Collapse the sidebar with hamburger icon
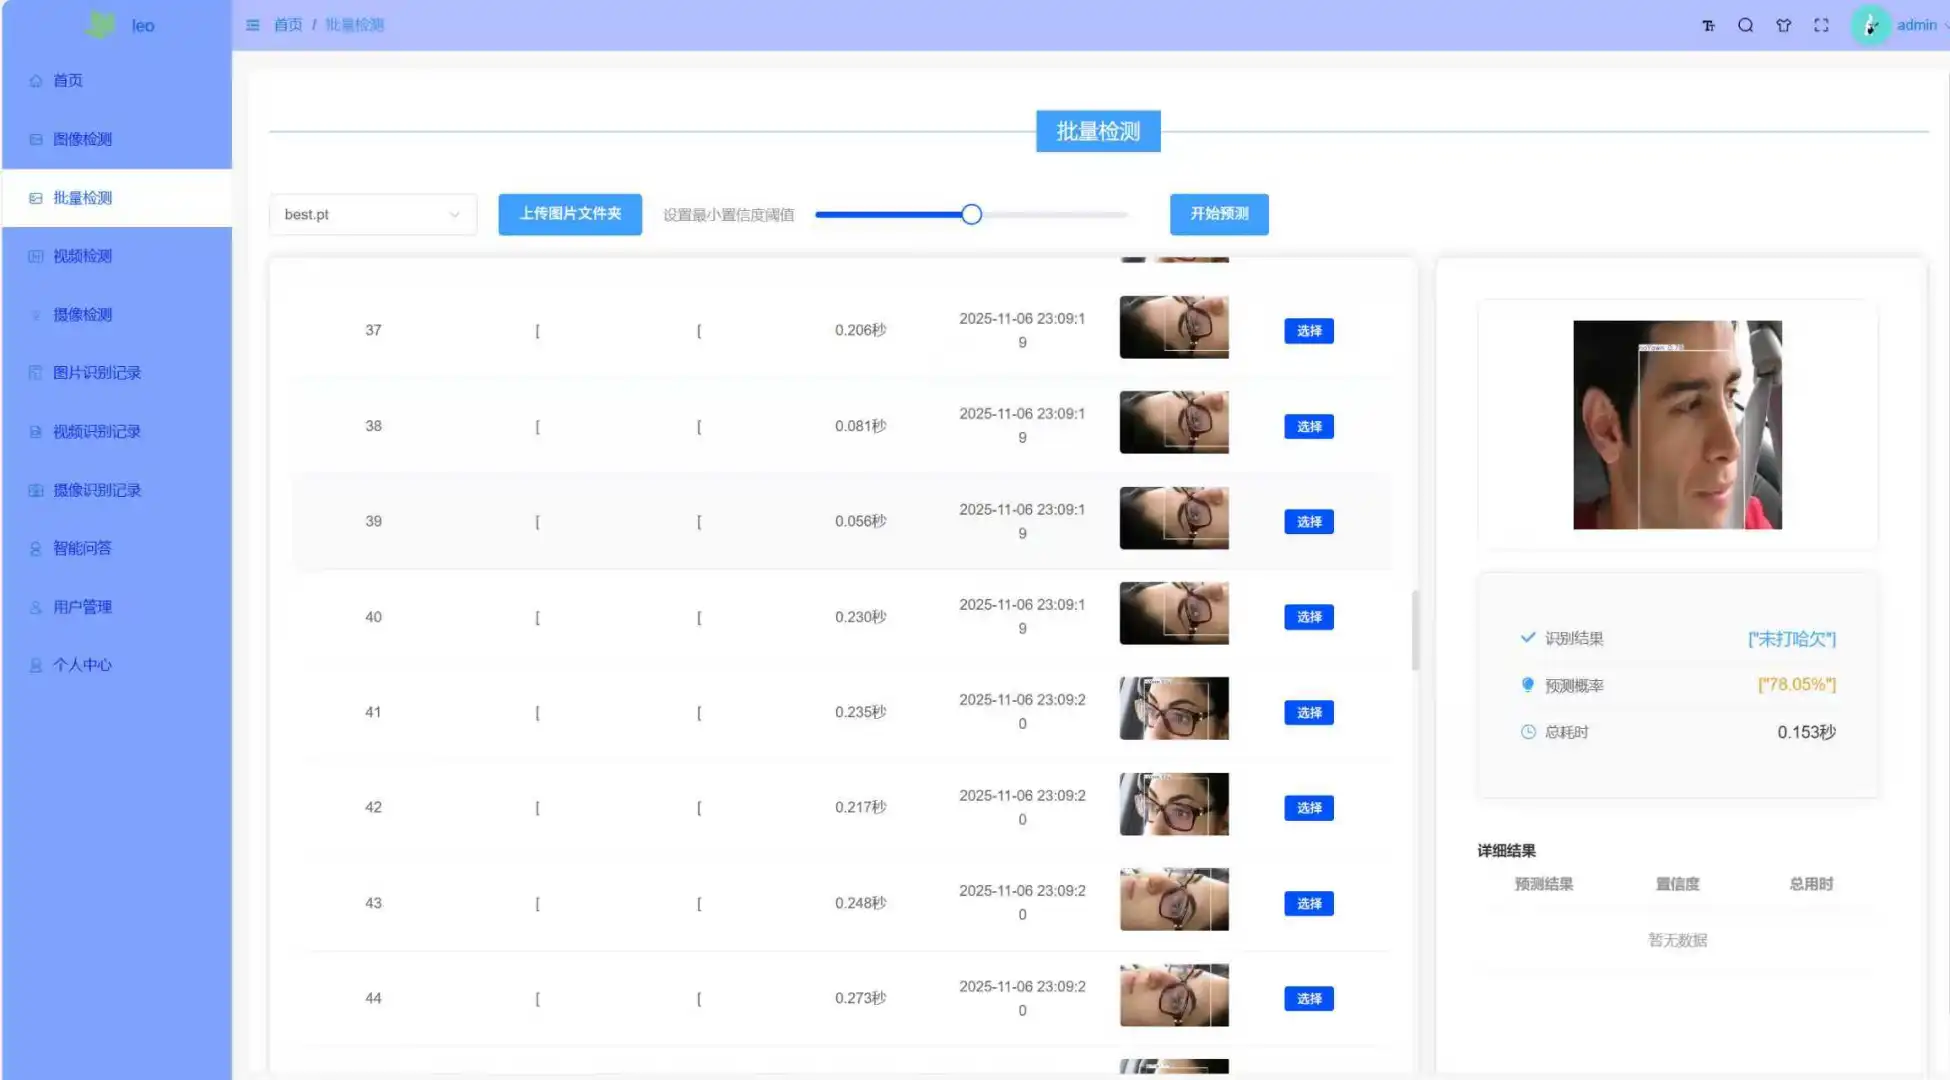Screen dimensions: 1950x1080 coord(252,25)
